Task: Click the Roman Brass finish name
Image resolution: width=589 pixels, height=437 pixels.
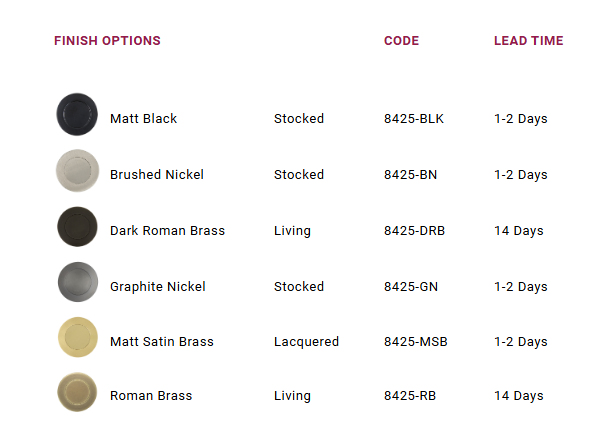Action: 151,396
